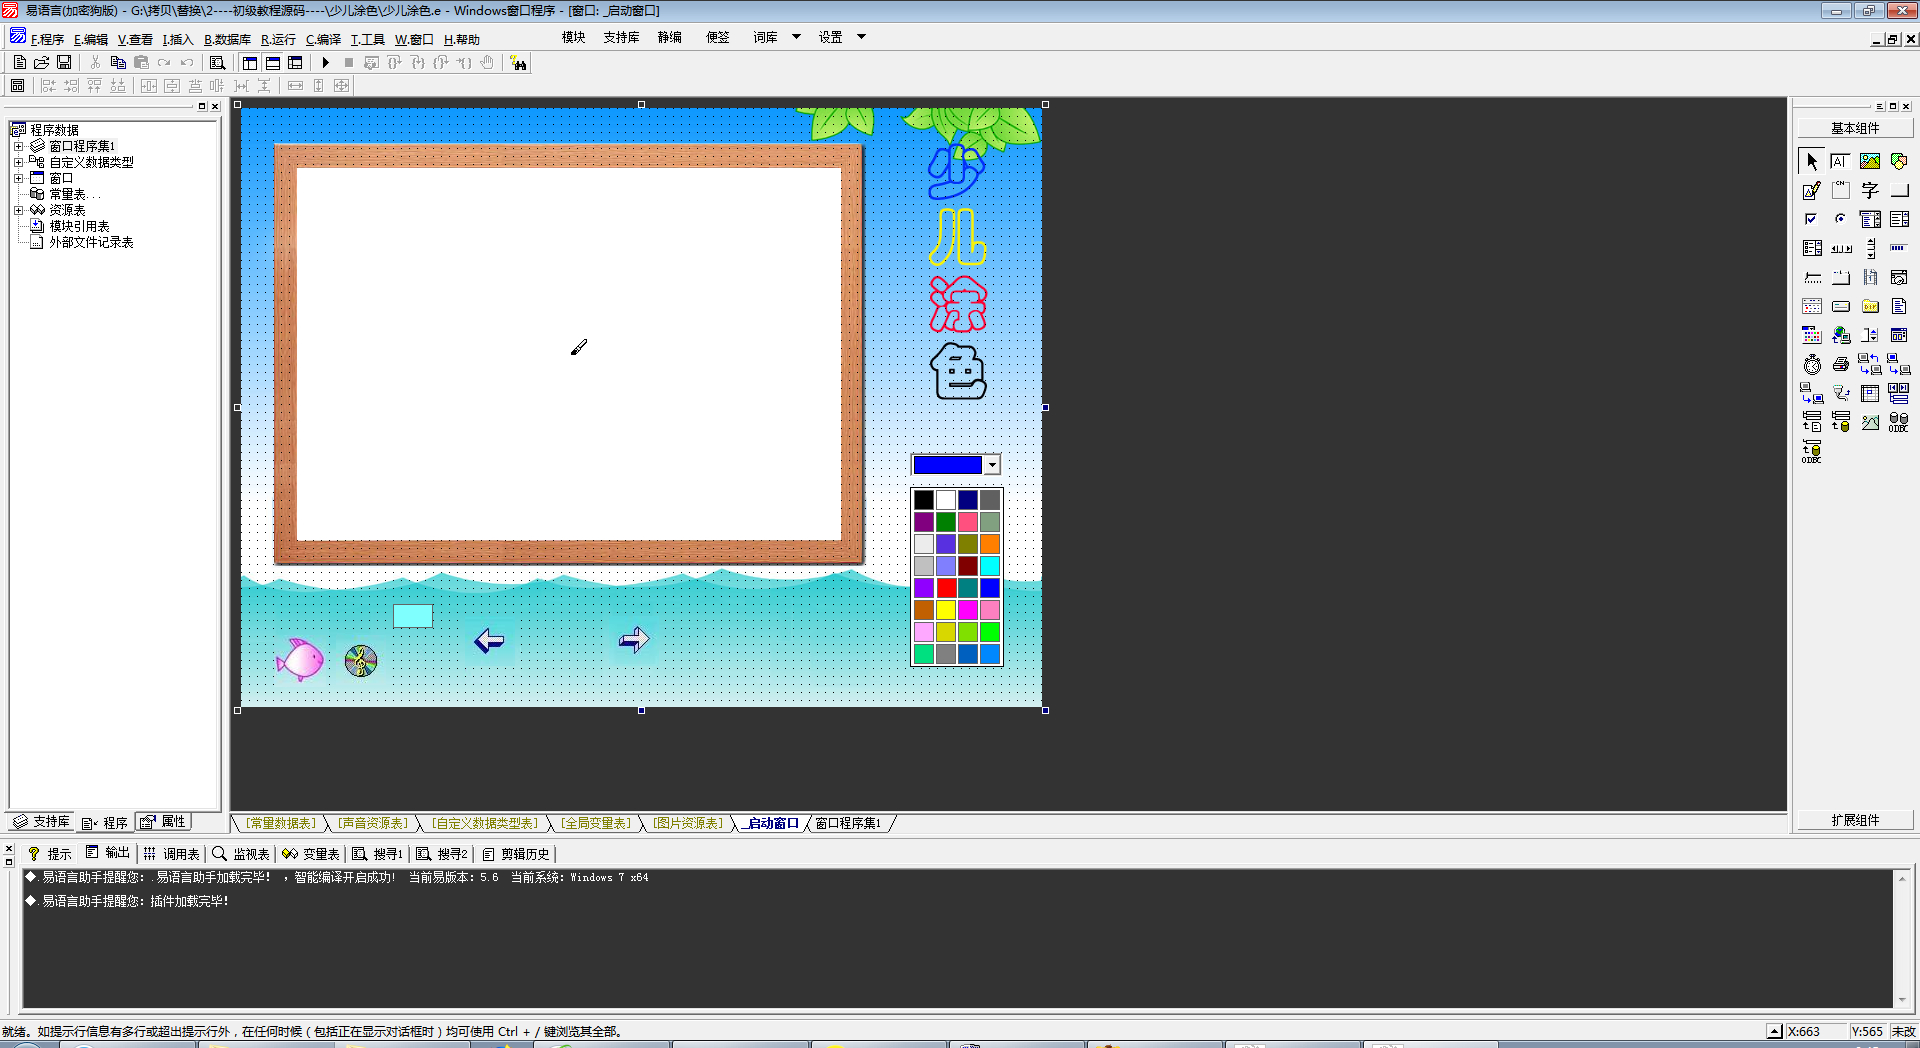The image size is (1920, 1048).
Task: Switch to the 窗口程序集1 tab
Action: pyautogui.click(x=848, y=824)
